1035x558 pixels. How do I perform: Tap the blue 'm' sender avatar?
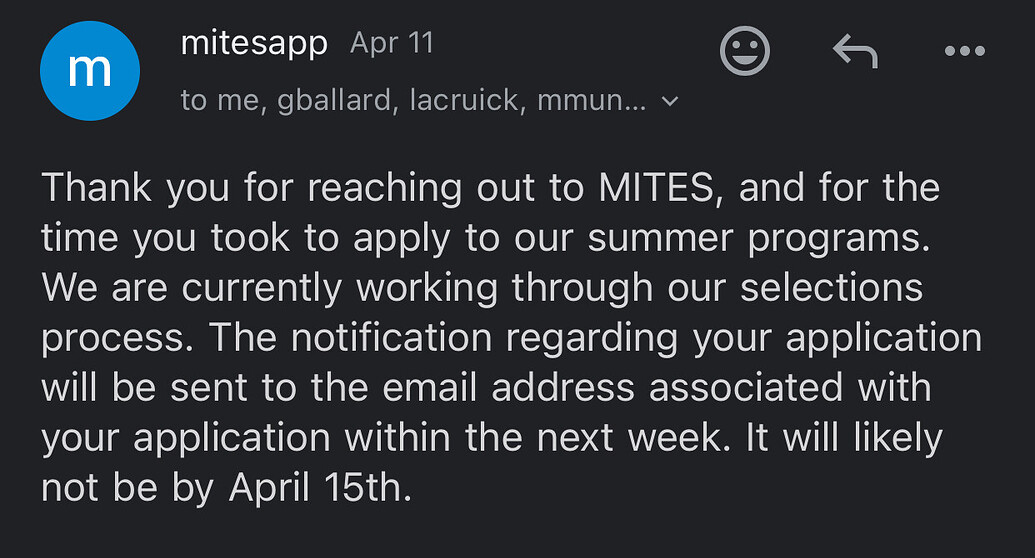89,72
